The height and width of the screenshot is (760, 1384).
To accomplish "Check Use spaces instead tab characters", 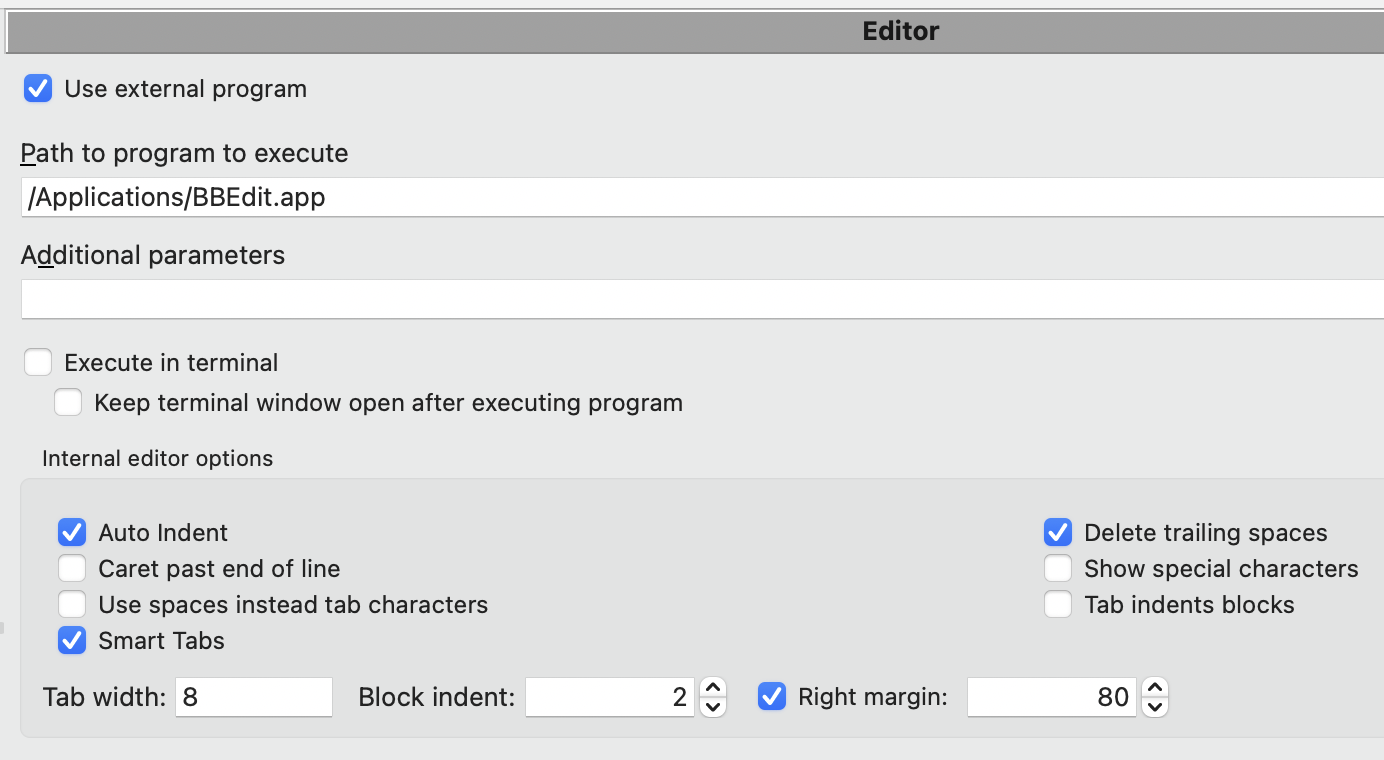I will pyautogui.click(x=71, y=604).
